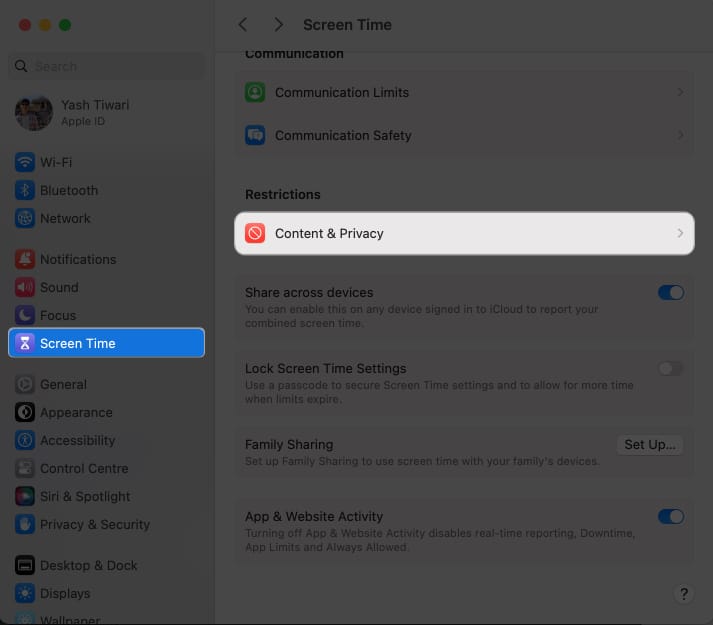Select Screen Time in the sidebar
The height and width of the screenshot is (625, 713).
106,343
